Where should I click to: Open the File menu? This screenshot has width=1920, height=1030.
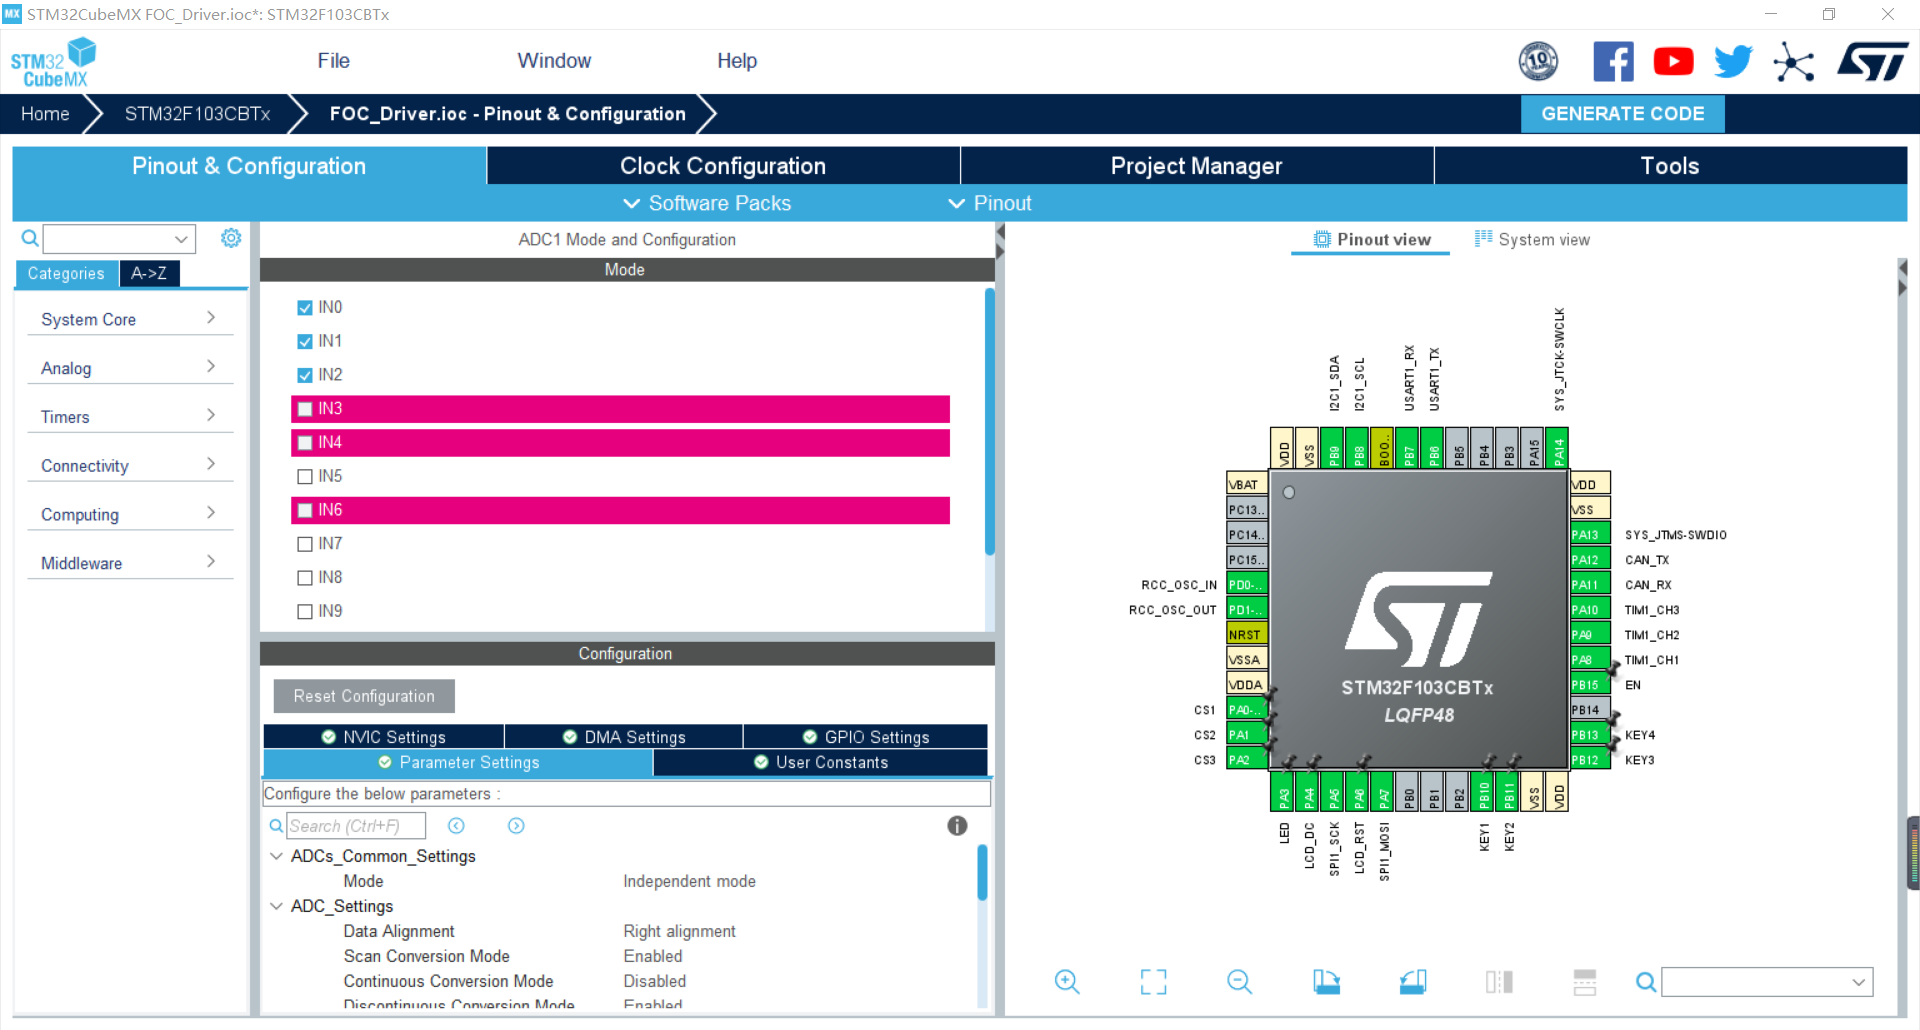333,61
